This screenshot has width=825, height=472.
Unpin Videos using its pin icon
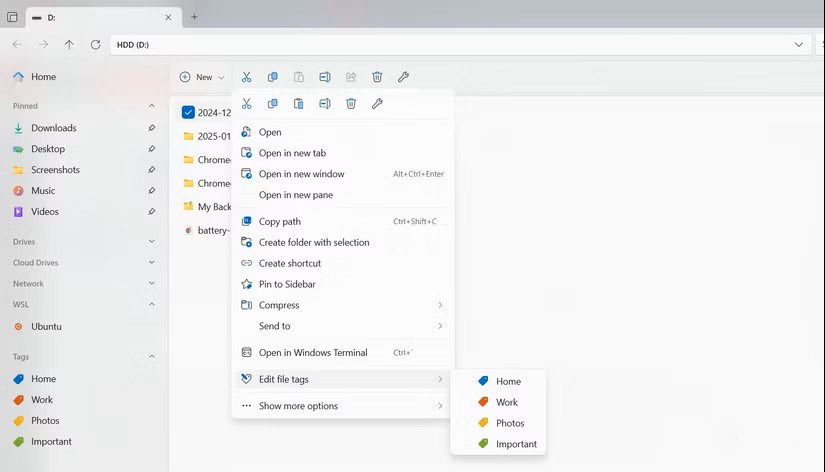(152, 212)
